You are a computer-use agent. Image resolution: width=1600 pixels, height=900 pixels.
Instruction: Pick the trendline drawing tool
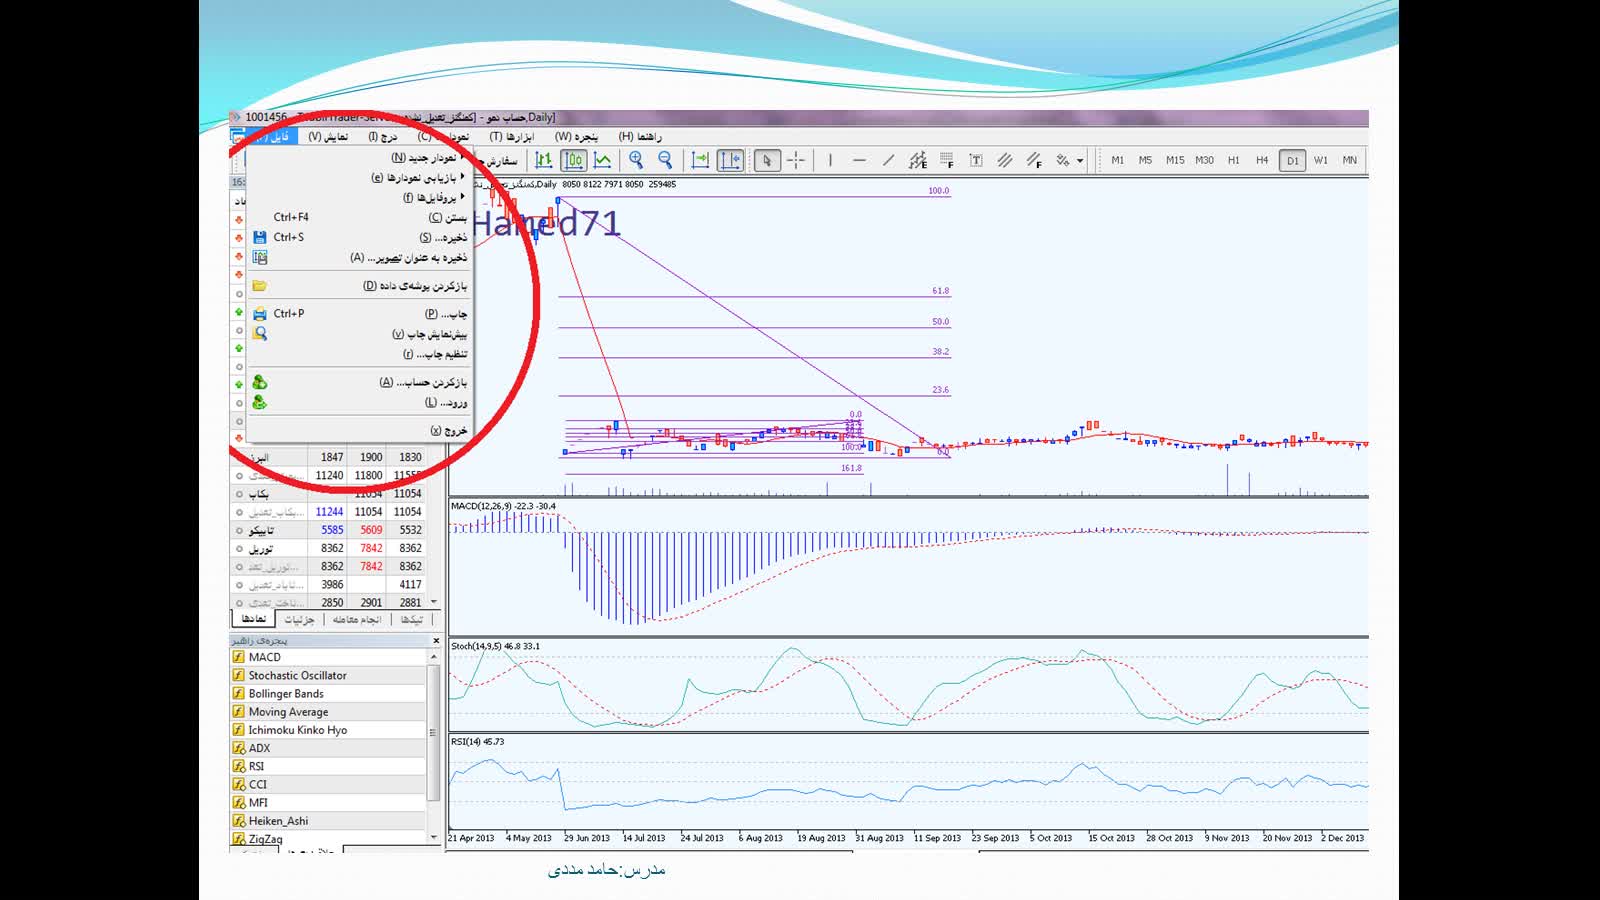click(x=888, y=160)
